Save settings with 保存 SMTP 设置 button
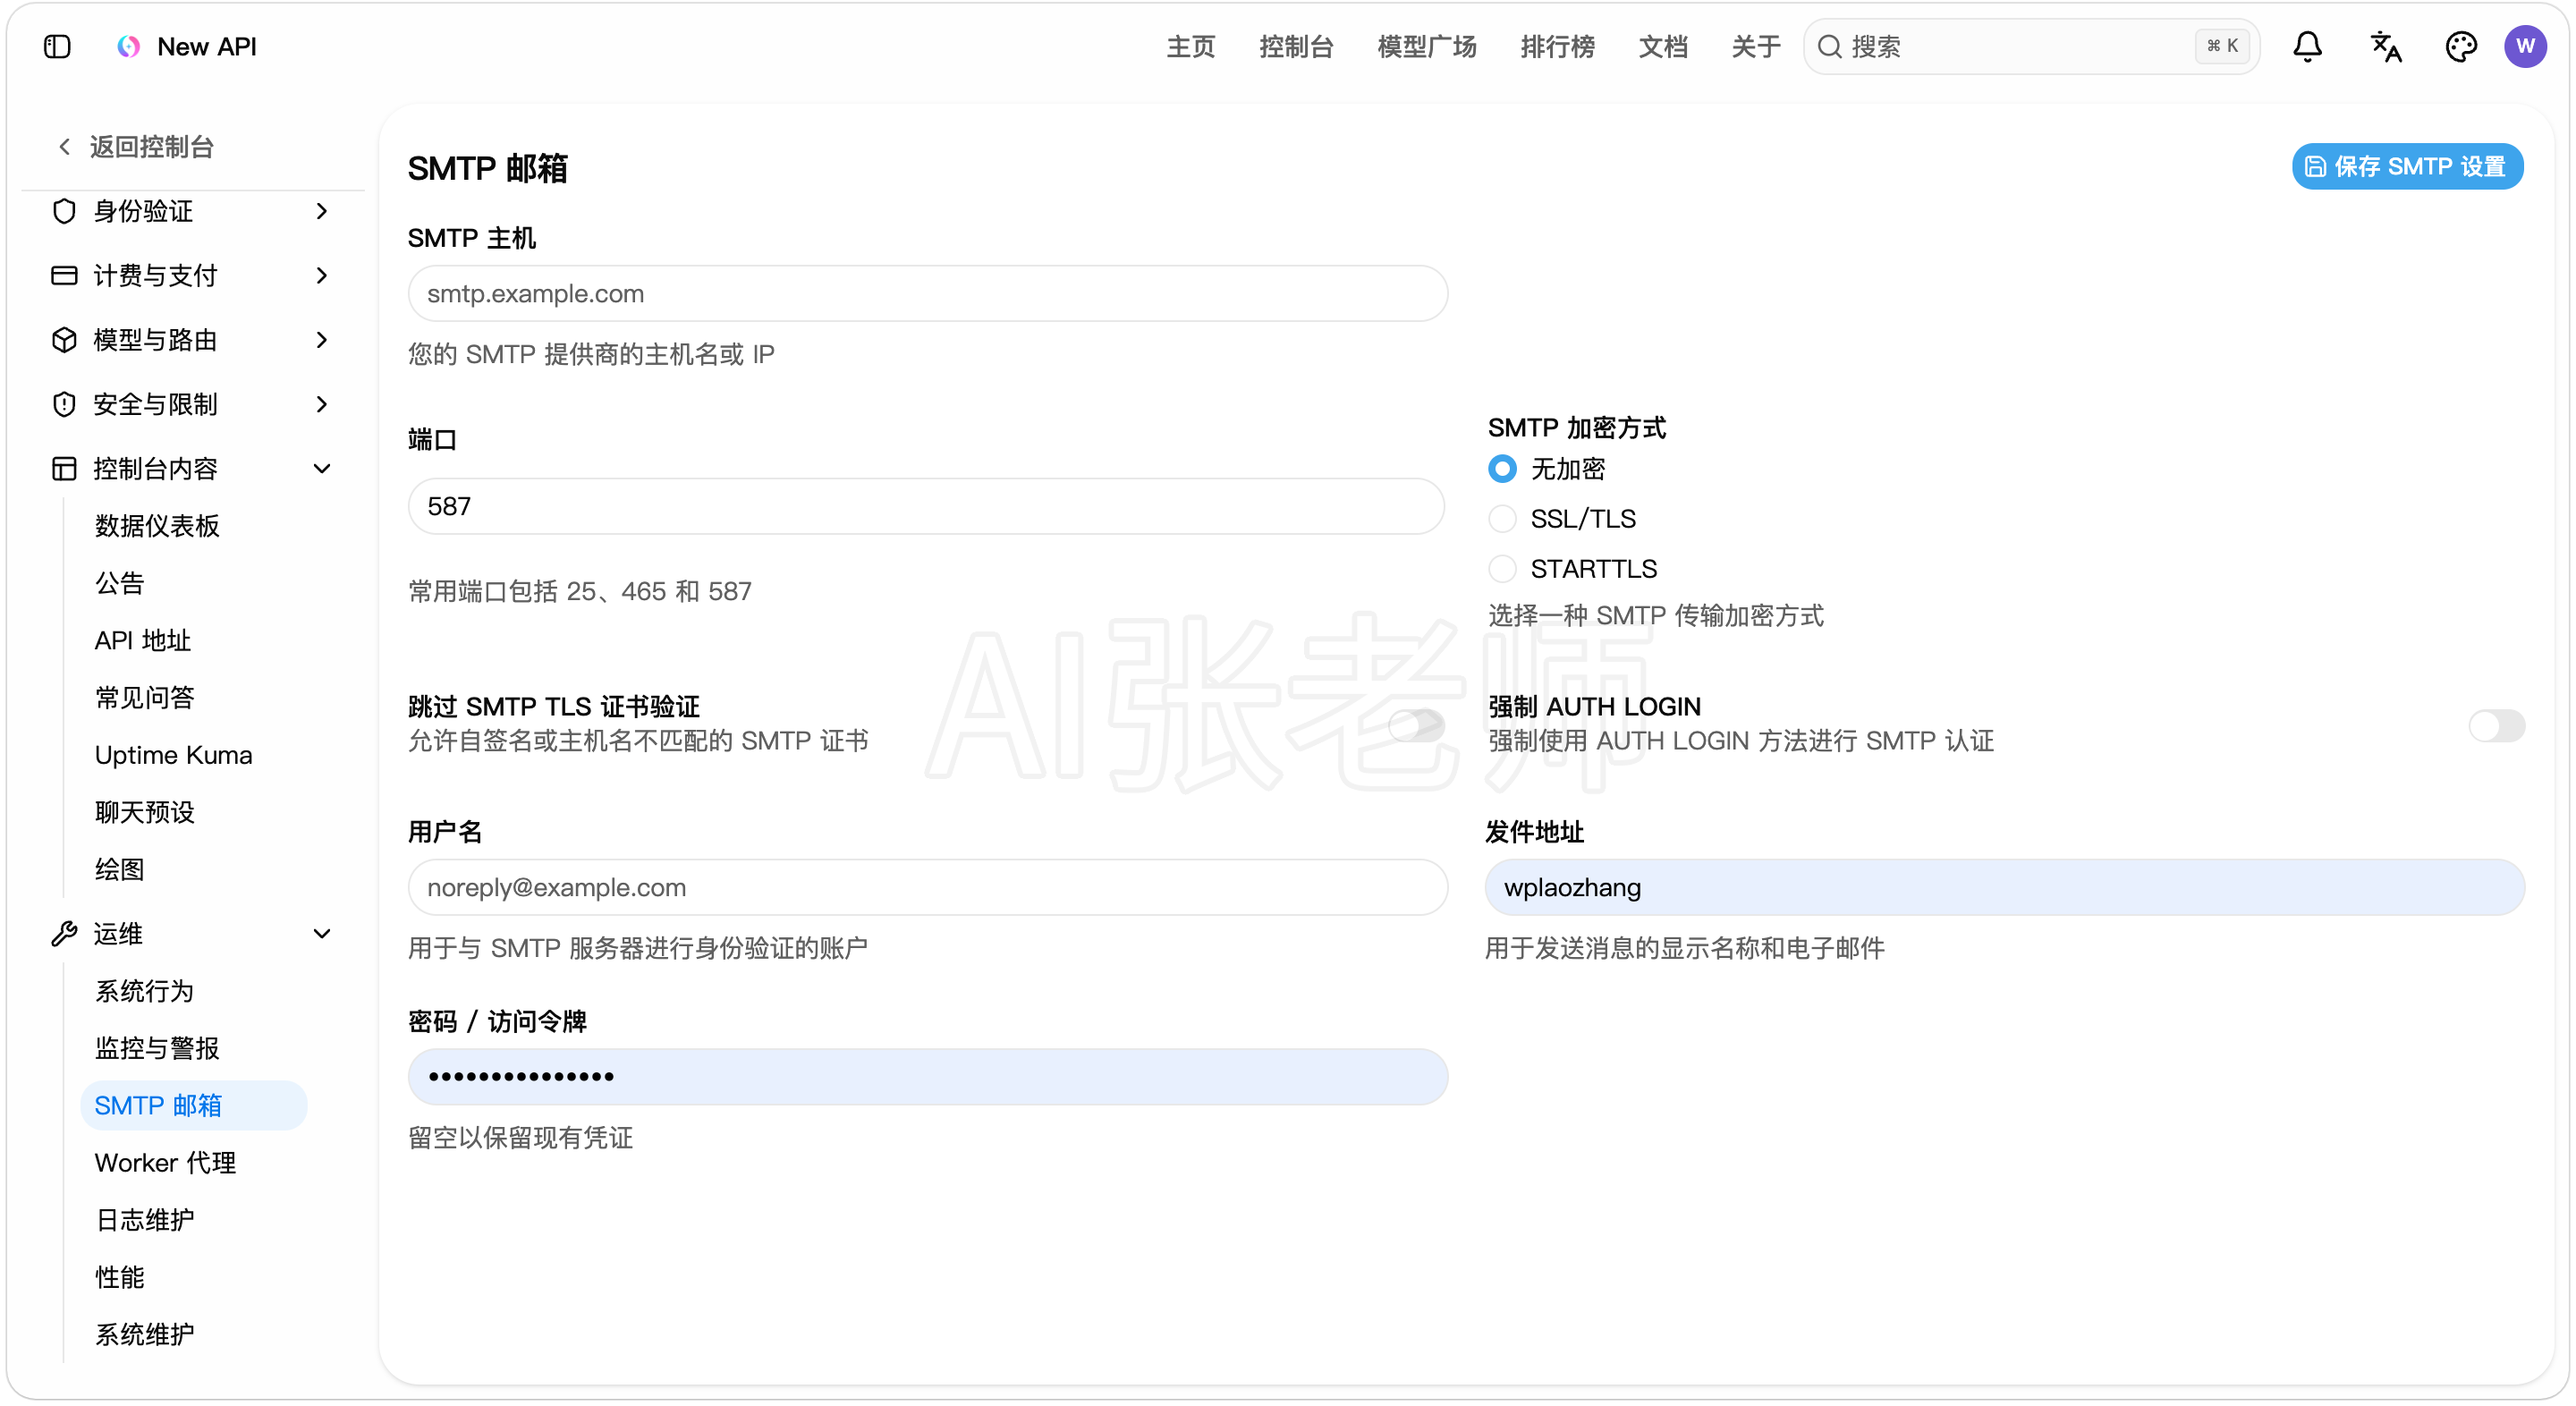The height and width of the screenshot is (1406, 2576). click(2407, 166)
